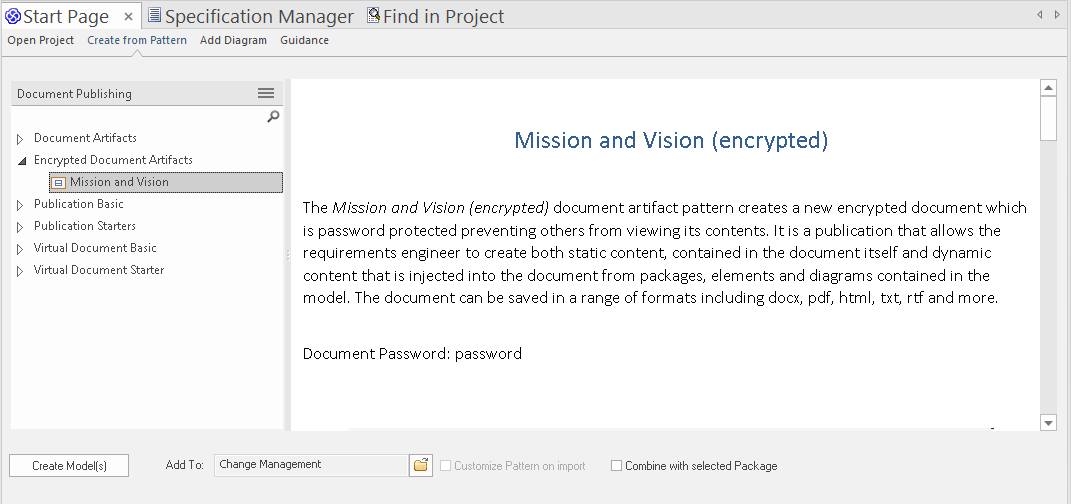Browse Add To package folder icon
The image size is (1071, 504).
(421, 465)
